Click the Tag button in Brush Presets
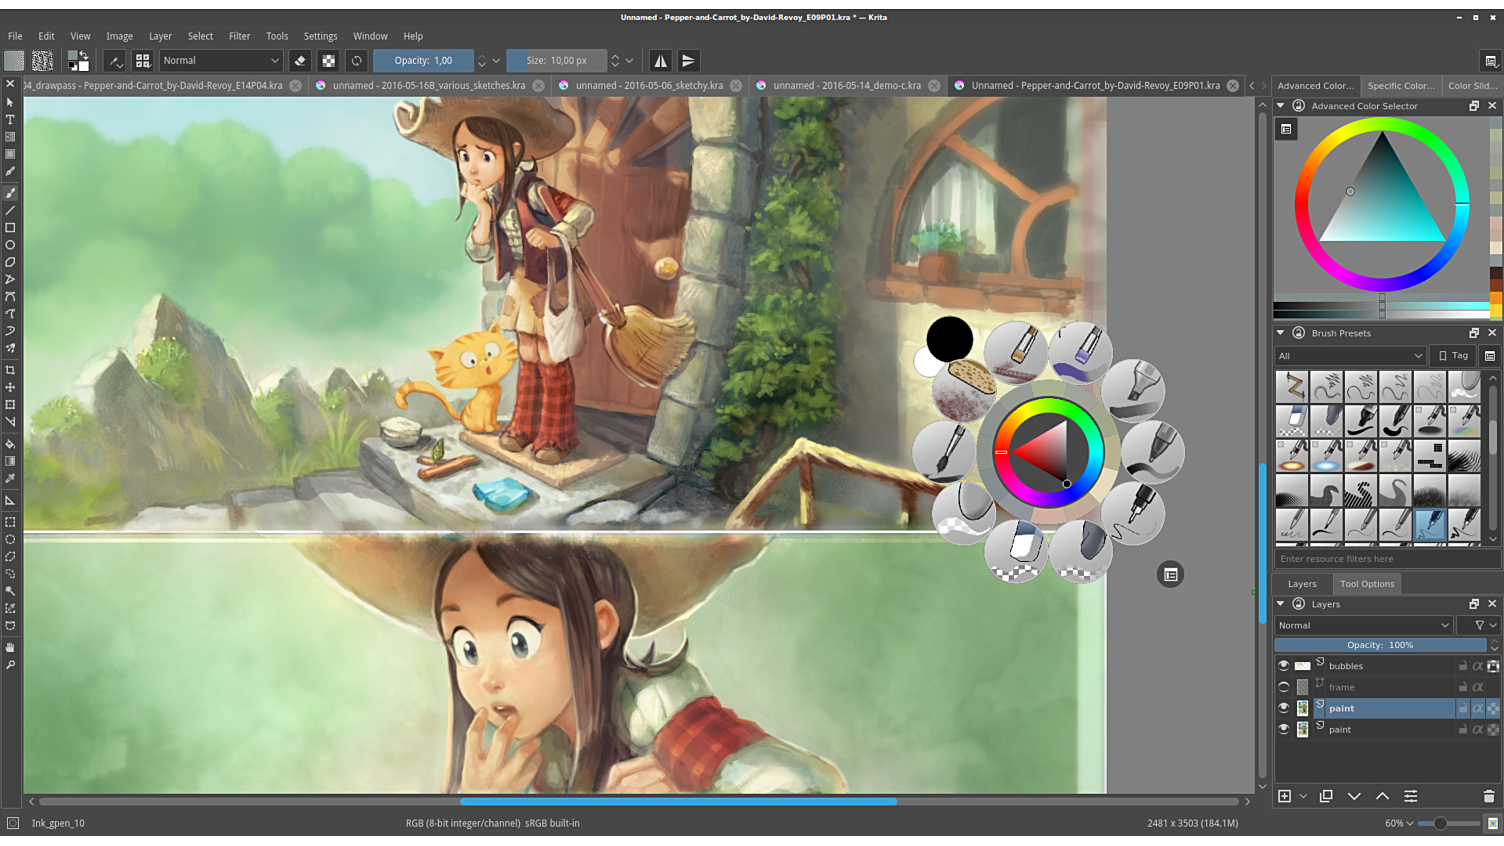This screenshot has width=1504, height=846. point(1453,356)
